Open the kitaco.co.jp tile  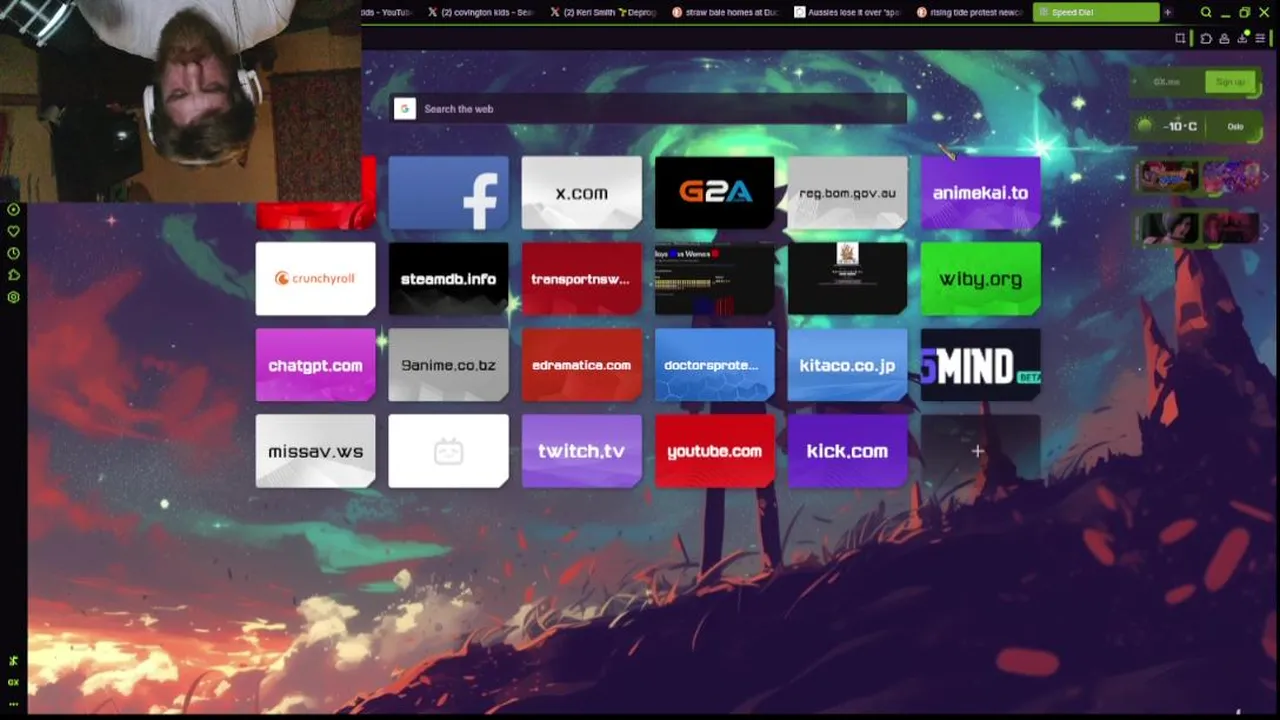coord(847,364)
